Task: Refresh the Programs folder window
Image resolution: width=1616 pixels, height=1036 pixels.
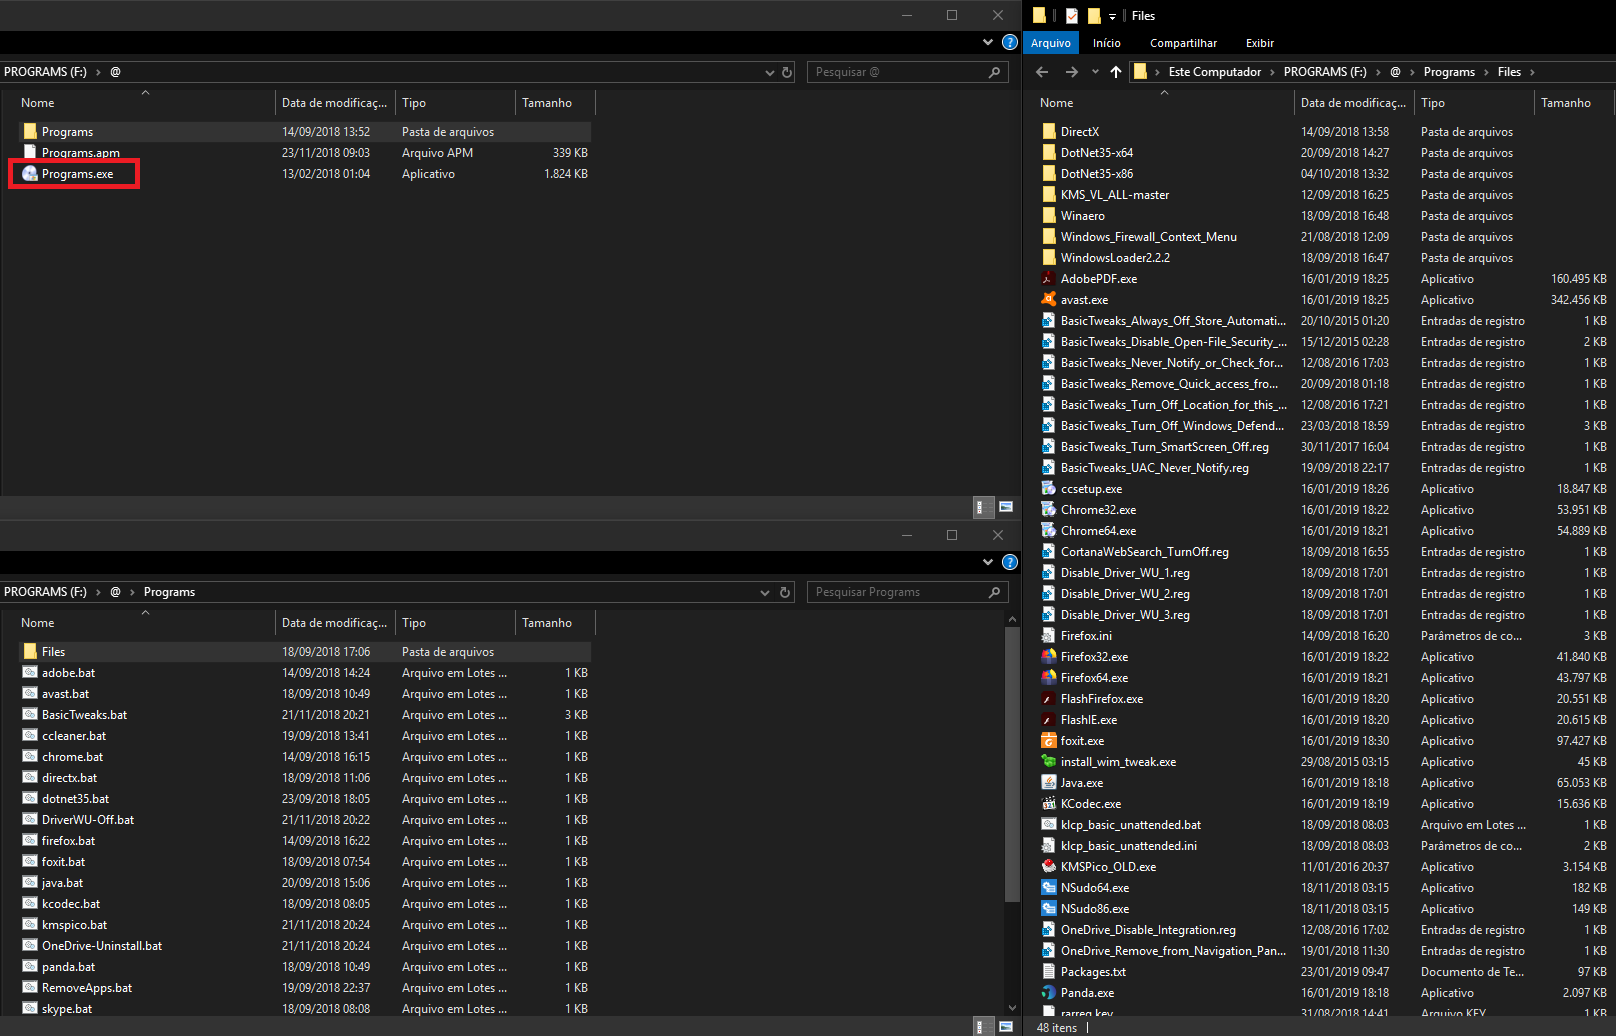Action: (x=785, y=592)
